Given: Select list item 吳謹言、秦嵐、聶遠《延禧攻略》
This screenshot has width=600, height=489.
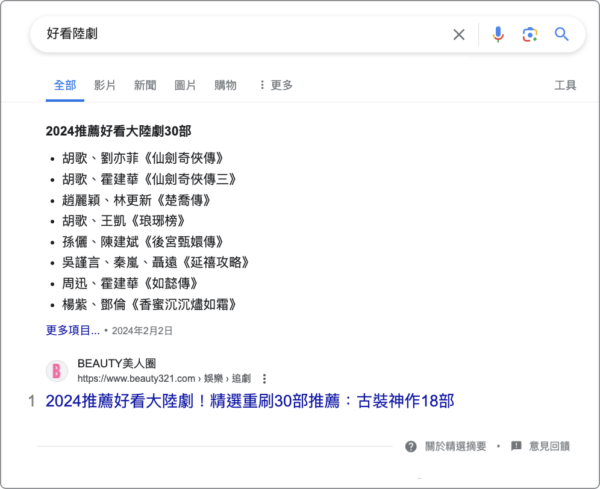Looking at the screenshot, I should (x=155, y=262).
